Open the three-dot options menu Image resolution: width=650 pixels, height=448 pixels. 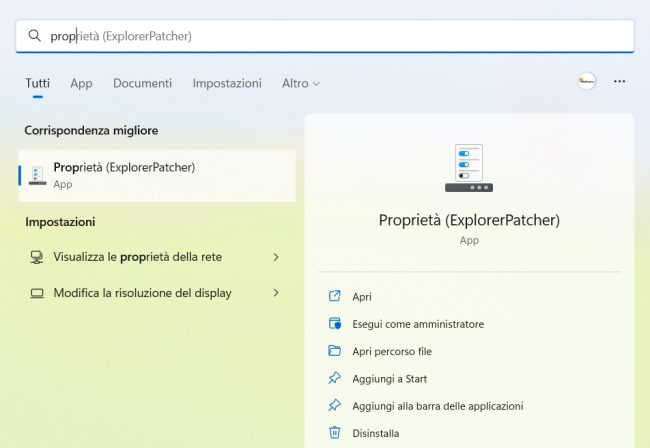[619, 81]
